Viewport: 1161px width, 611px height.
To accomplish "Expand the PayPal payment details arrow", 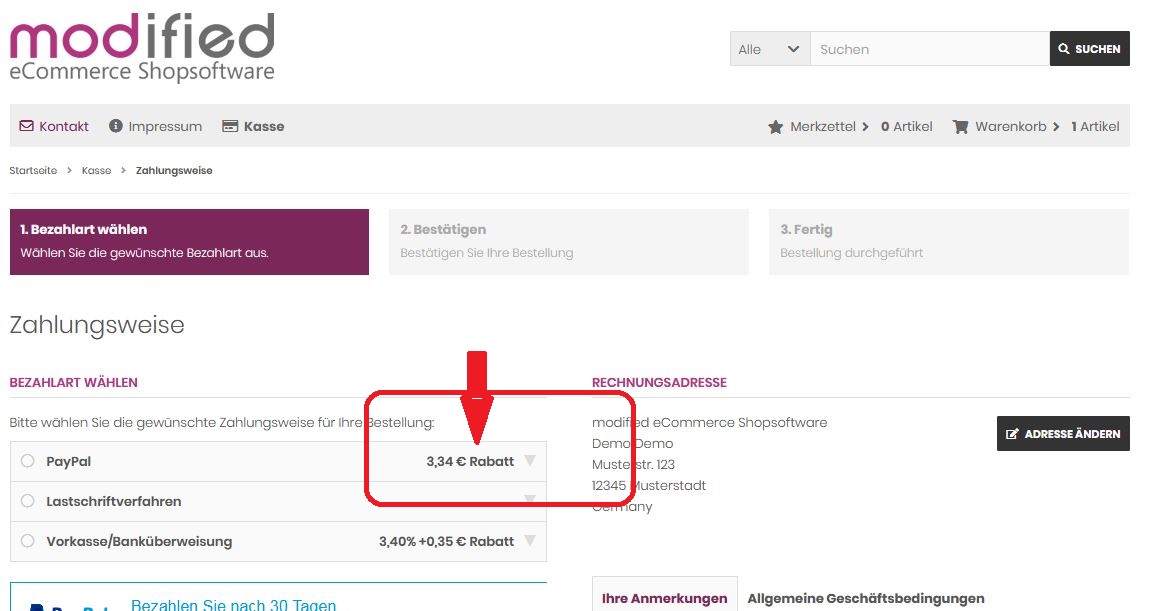I will click(530, 461).
